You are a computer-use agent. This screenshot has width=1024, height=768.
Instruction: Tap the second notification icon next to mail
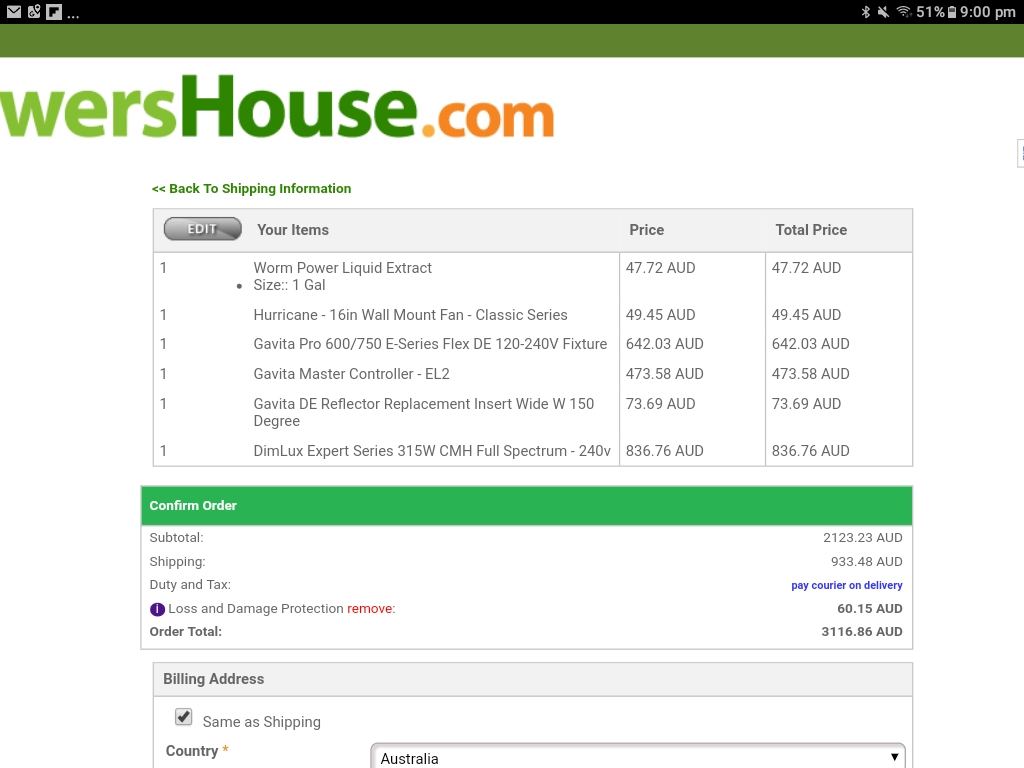pyautogui.click(x=34, y=12)
